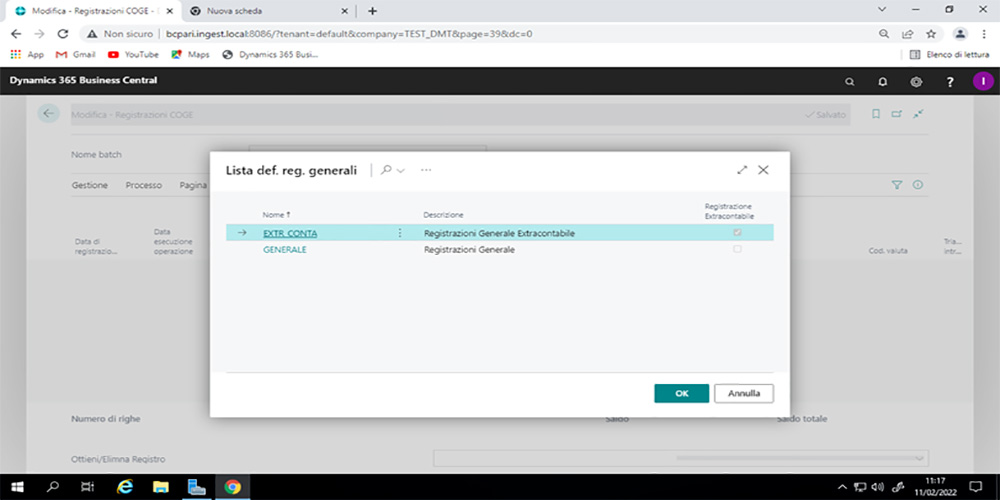Toggle Registrazione Extracontabile checkbox for EXTR_CONTA

[738, 233]
